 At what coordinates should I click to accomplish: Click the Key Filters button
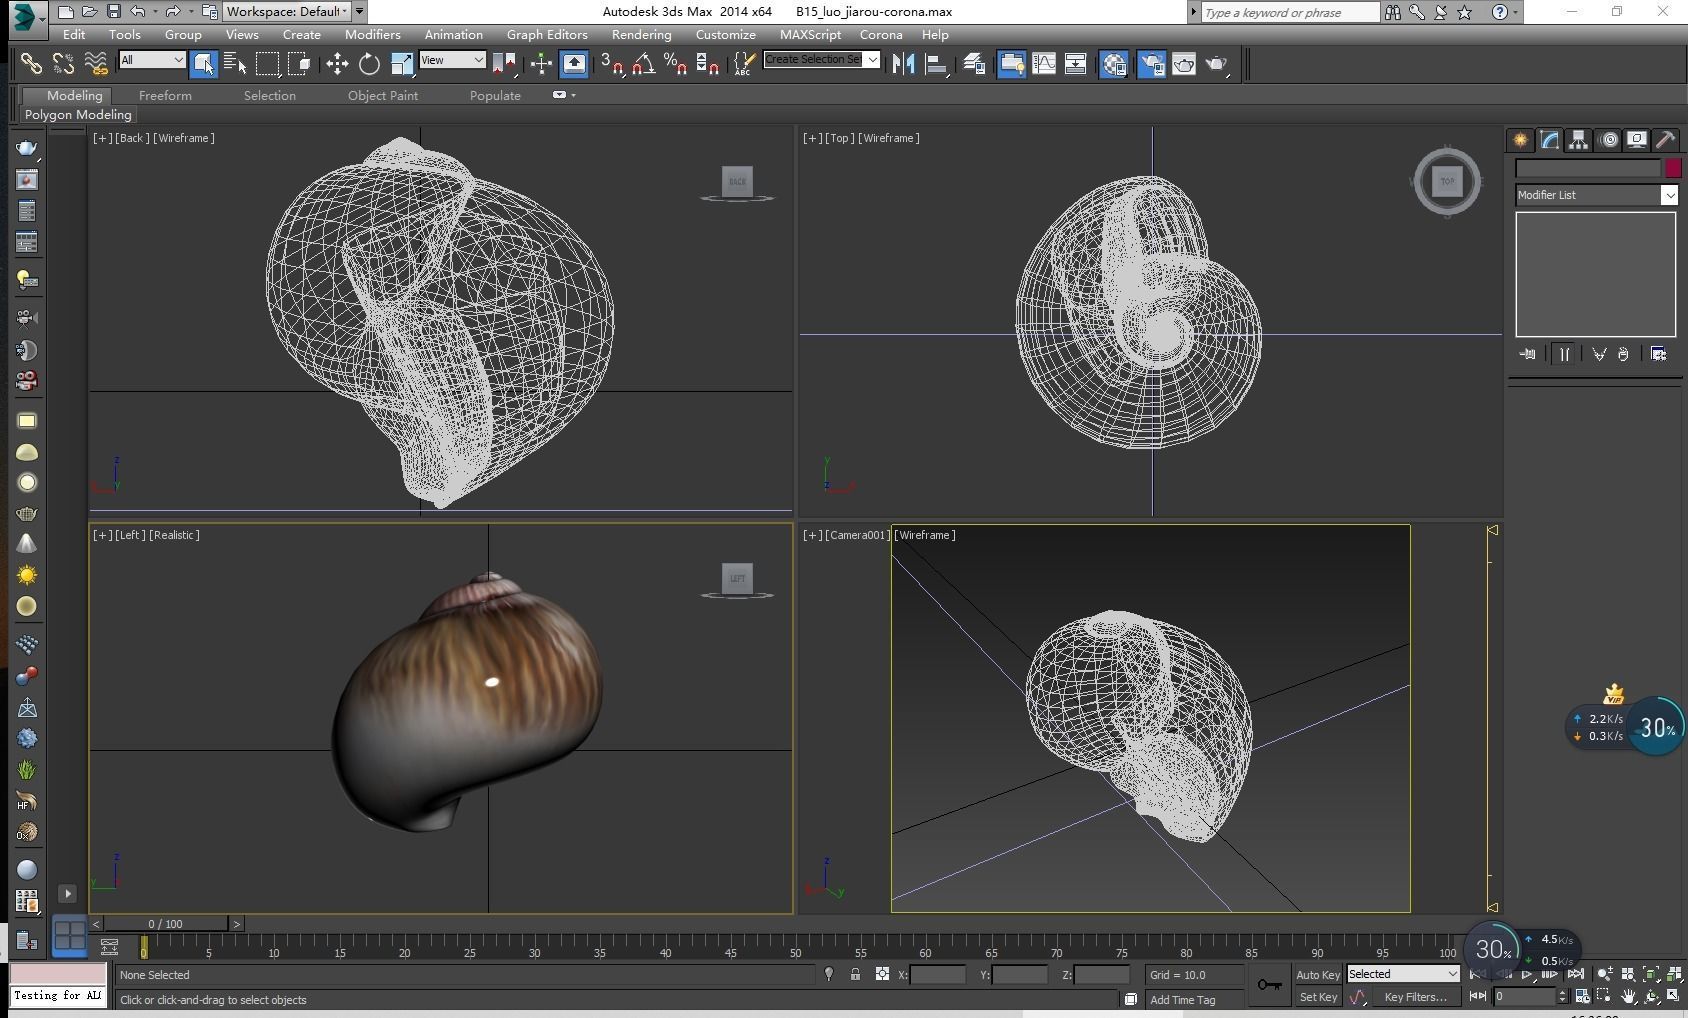click(x=1415, y=997)
